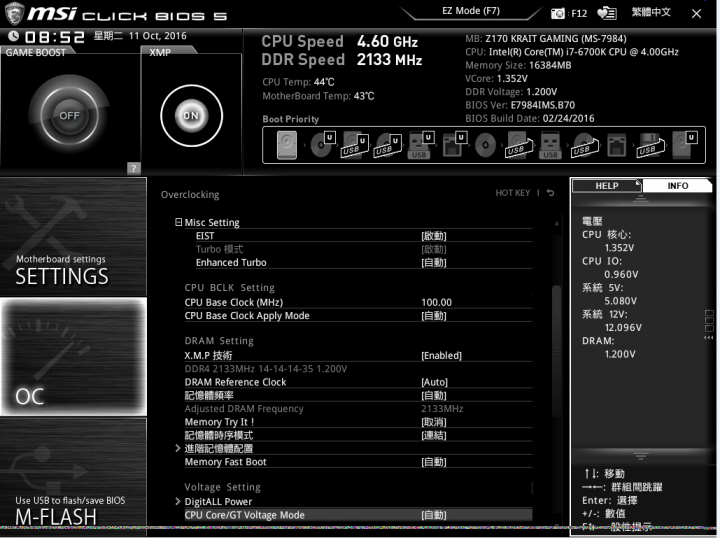
Task: Open the favorites heart icon
Action: 607,13
